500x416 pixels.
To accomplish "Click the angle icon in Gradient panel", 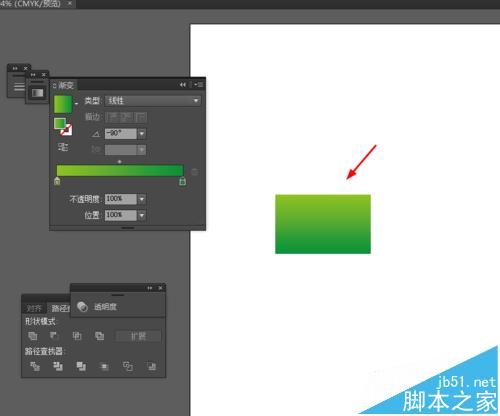I will tap(96, 134).
